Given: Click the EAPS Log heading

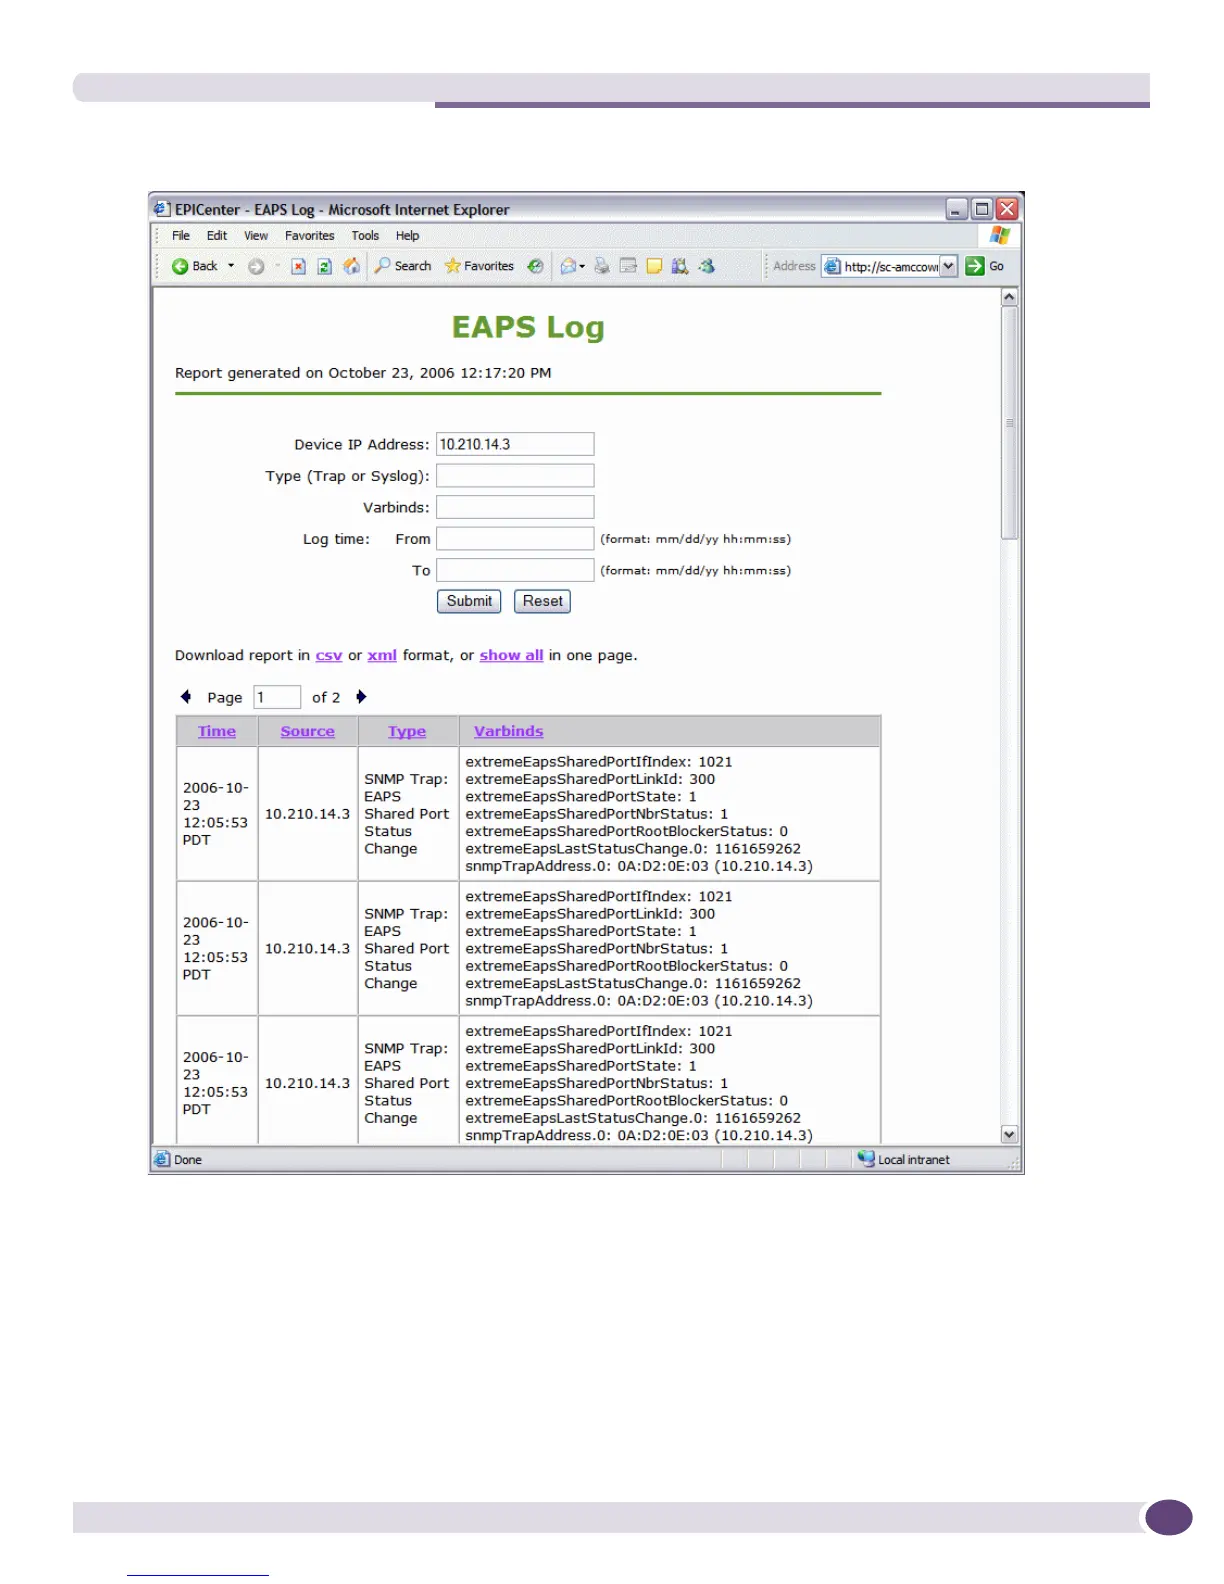Looking at the screenshot, I should [x=528, y=328].
